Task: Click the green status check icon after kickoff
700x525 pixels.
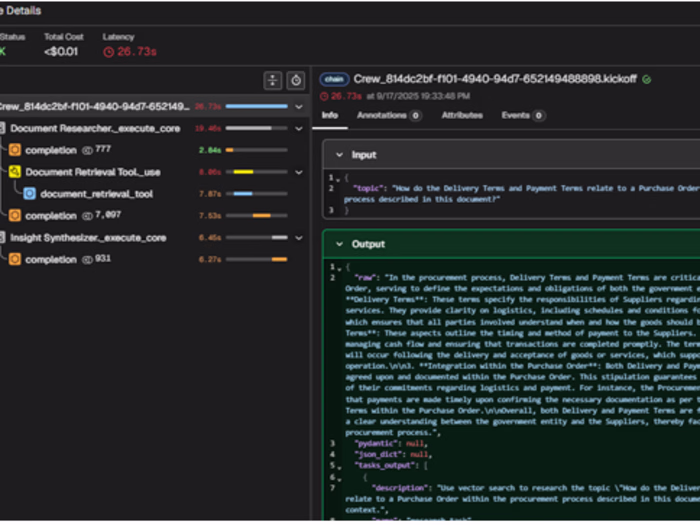Action: coord(646,79)
